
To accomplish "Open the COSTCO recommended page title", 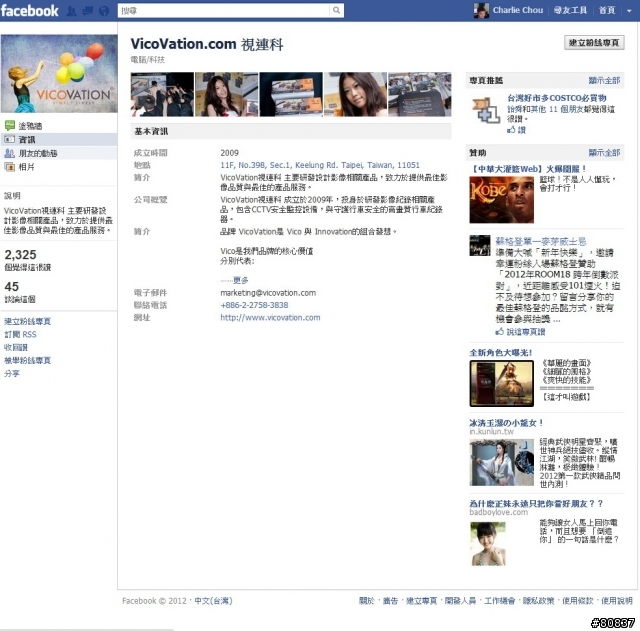I will click(x=557, y=98).
